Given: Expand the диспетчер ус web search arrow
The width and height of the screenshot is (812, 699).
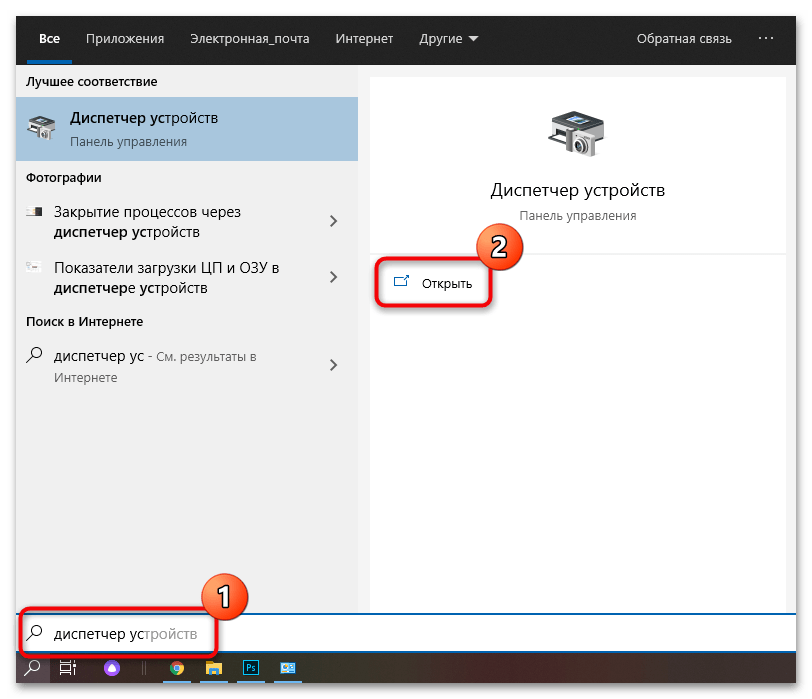Looking at the screenshot, I should (334, 366).
